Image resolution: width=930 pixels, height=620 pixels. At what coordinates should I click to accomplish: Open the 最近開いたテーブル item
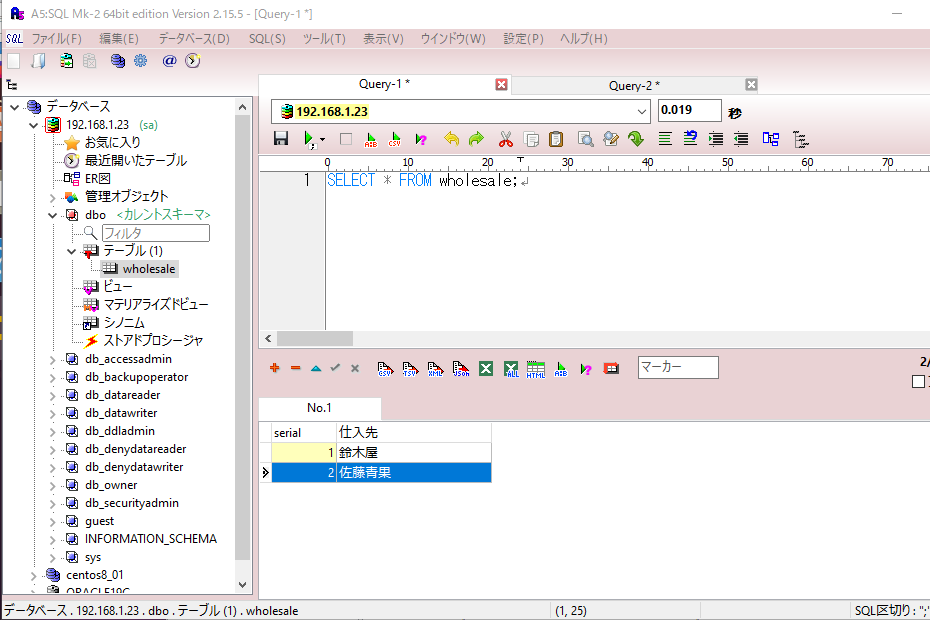click(x=135, y=161)
